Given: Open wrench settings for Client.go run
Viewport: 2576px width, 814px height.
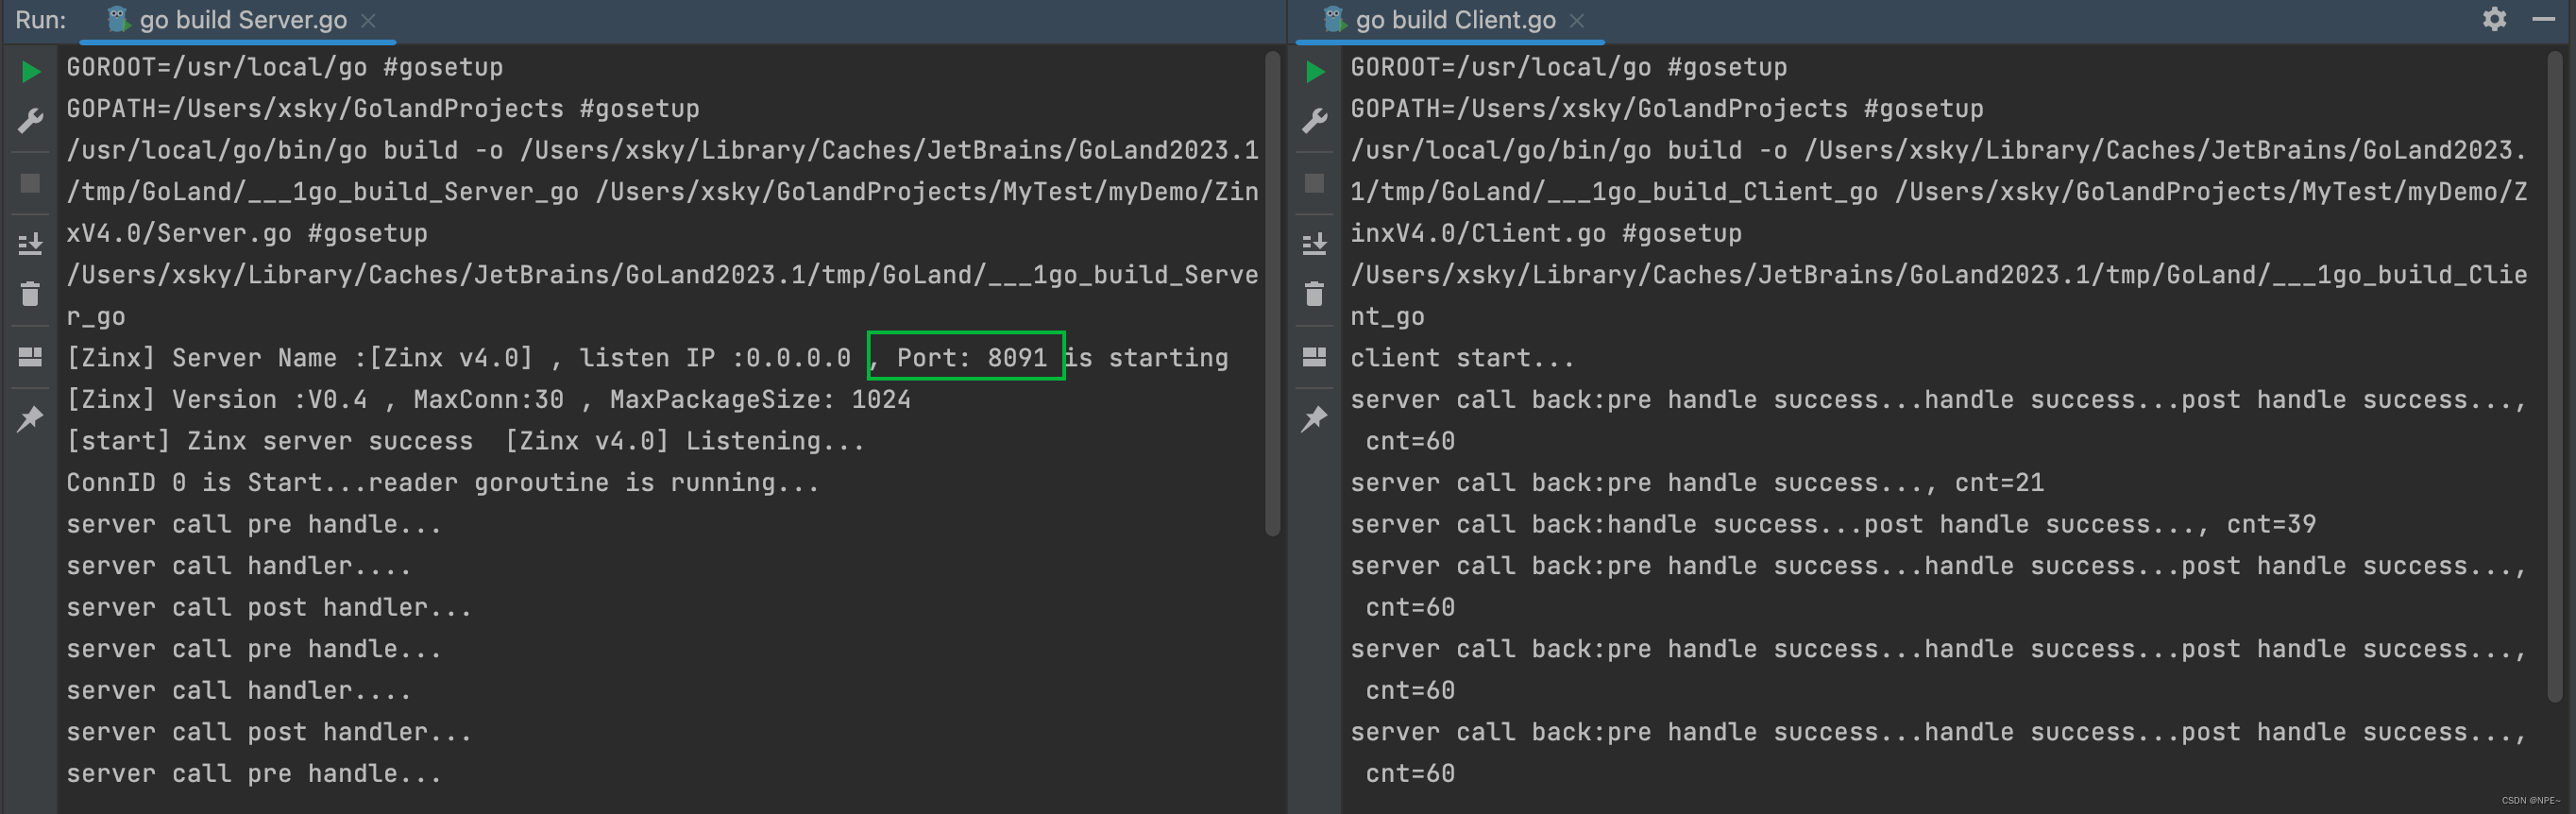Looking at the screenshot, I should [1315, 121].
